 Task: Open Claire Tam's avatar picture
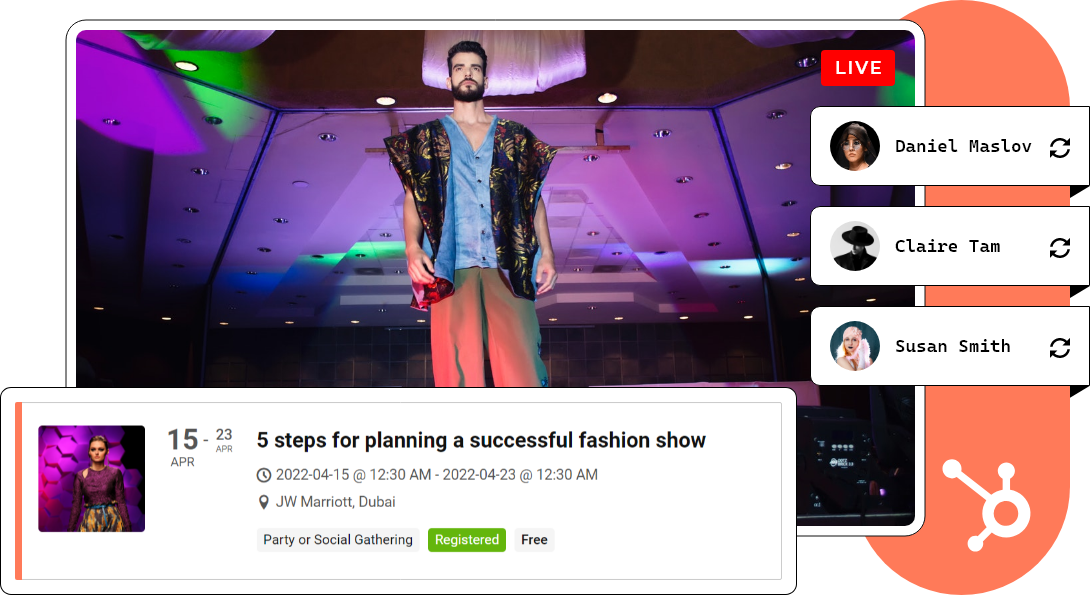pos(855,246)
